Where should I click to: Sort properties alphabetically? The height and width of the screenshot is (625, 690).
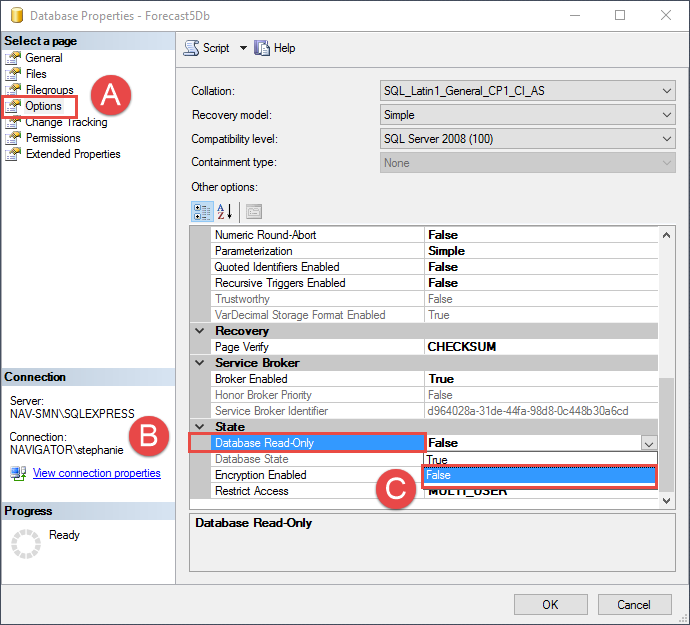tap(225, 211)
